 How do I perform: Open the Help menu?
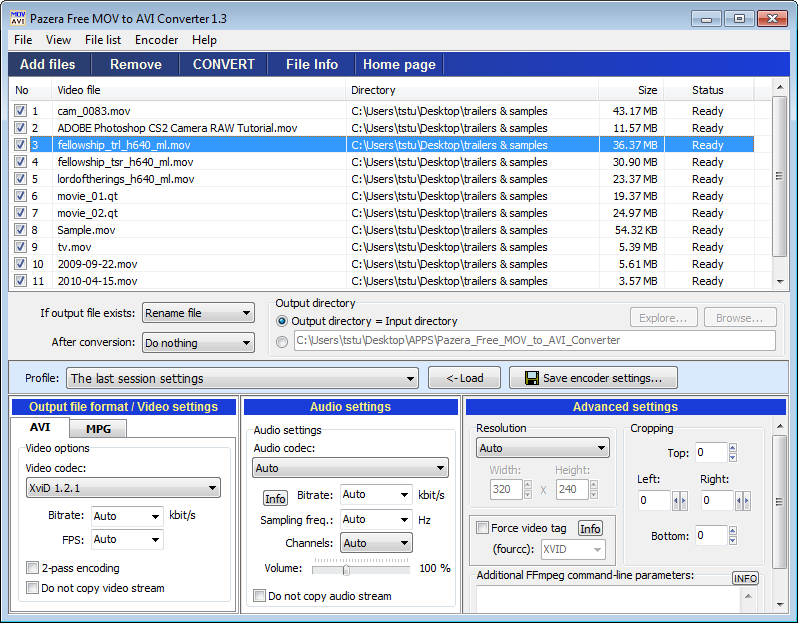click(204, 40)
